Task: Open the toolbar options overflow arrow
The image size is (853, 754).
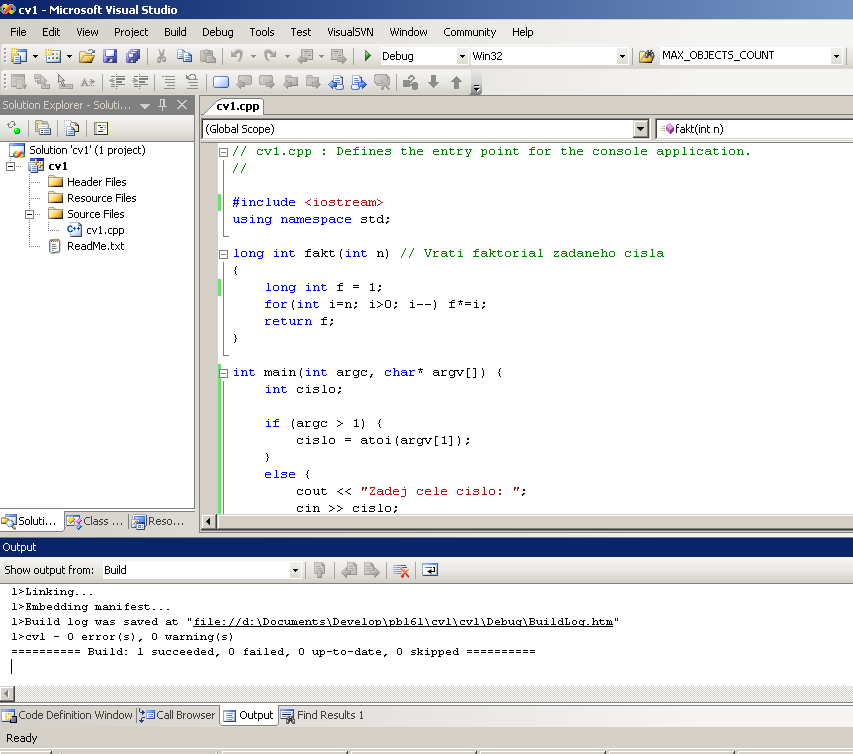Action: coord(476,86)
